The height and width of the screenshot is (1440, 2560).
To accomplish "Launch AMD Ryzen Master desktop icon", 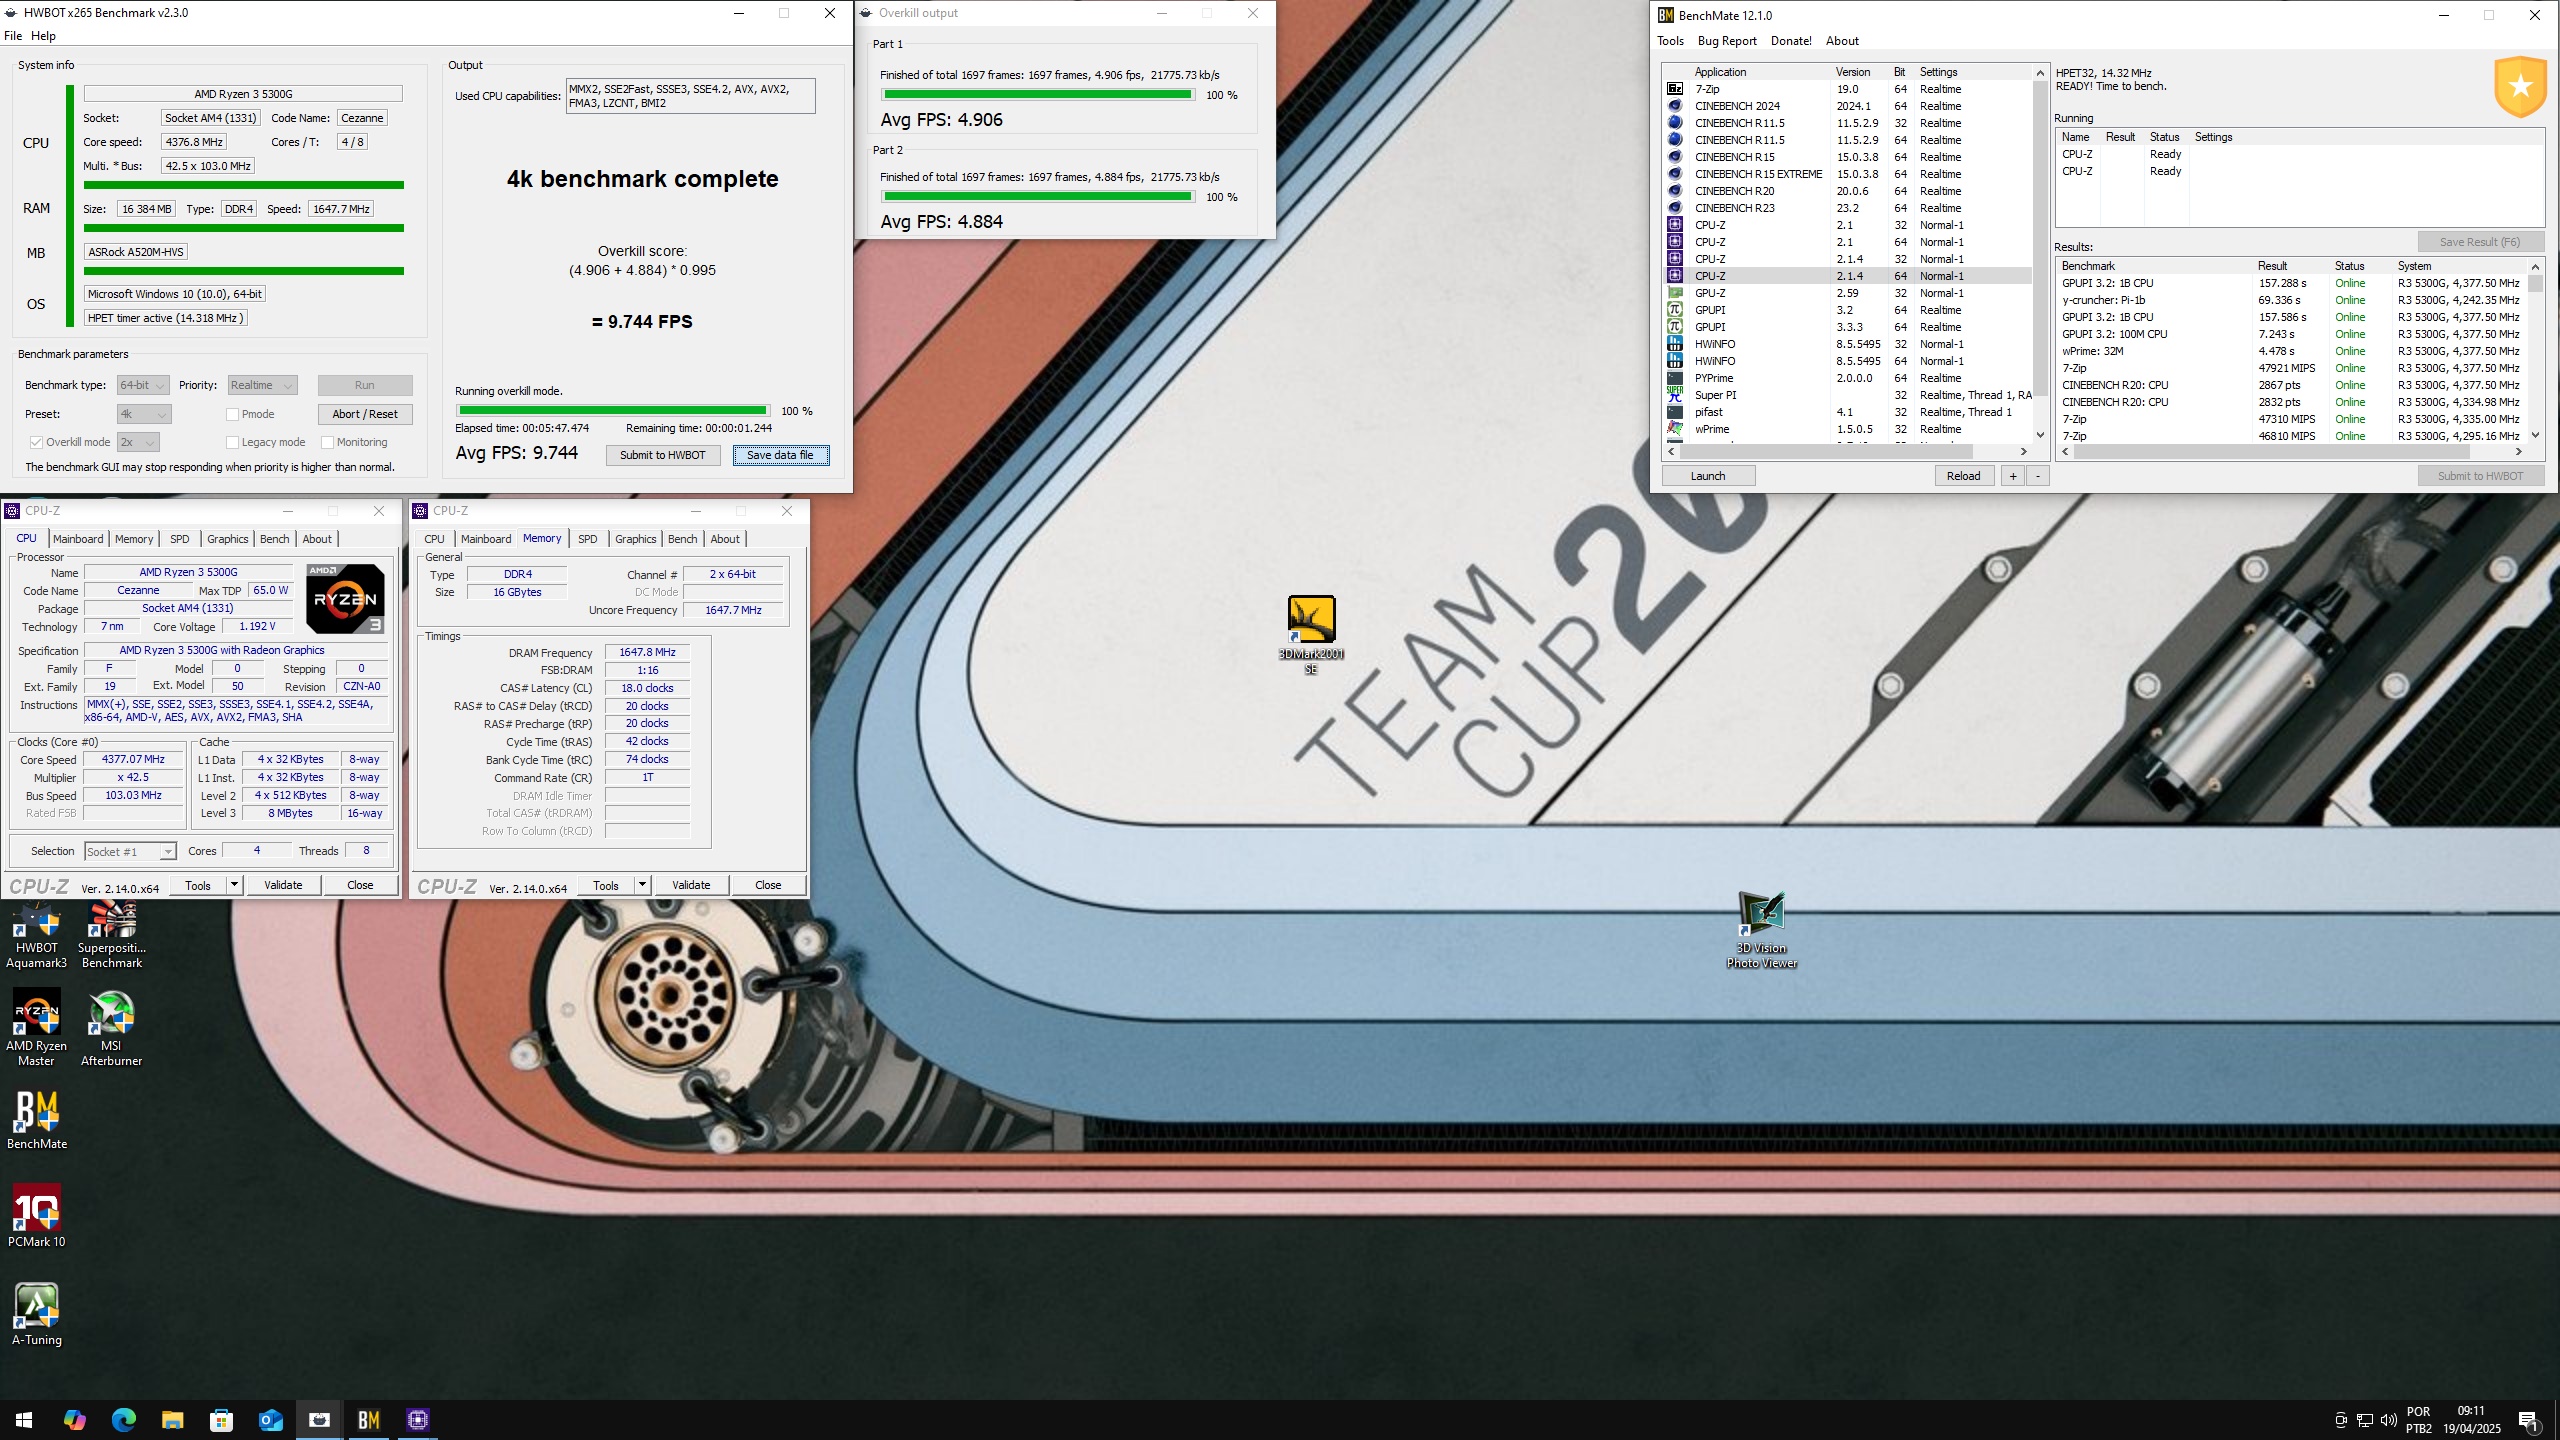I will click(x=37, y=1028).
